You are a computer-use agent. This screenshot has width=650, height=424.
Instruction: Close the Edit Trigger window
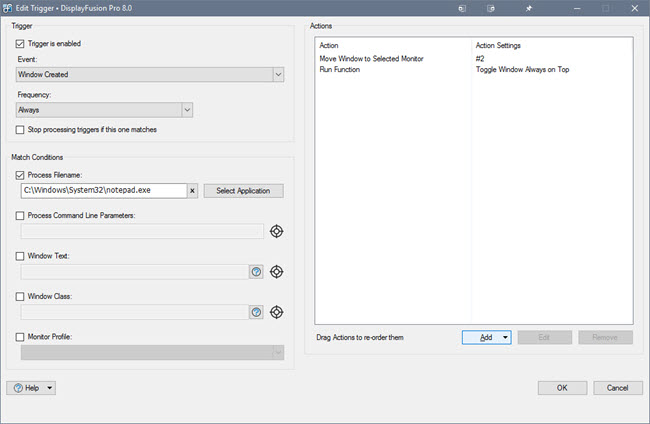pos(635,8)
